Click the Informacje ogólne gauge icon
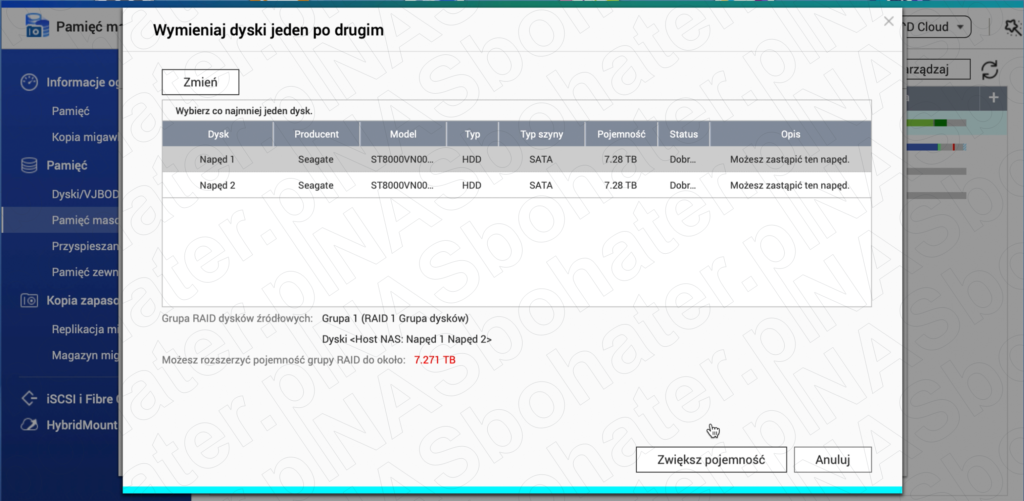Screen dimensions: 1024x501 [28, 83]
